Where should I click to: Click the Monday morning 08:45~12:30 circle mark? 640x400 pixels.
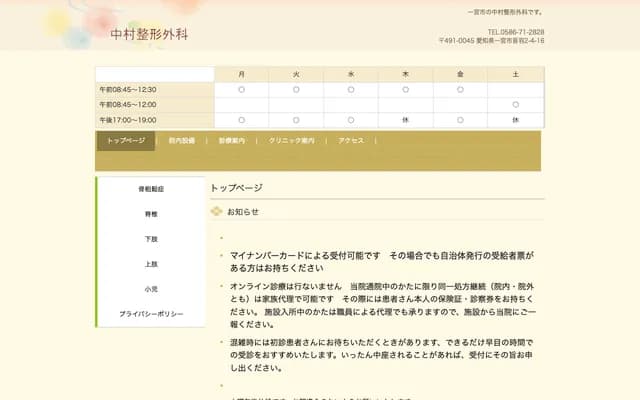[242, 89]
